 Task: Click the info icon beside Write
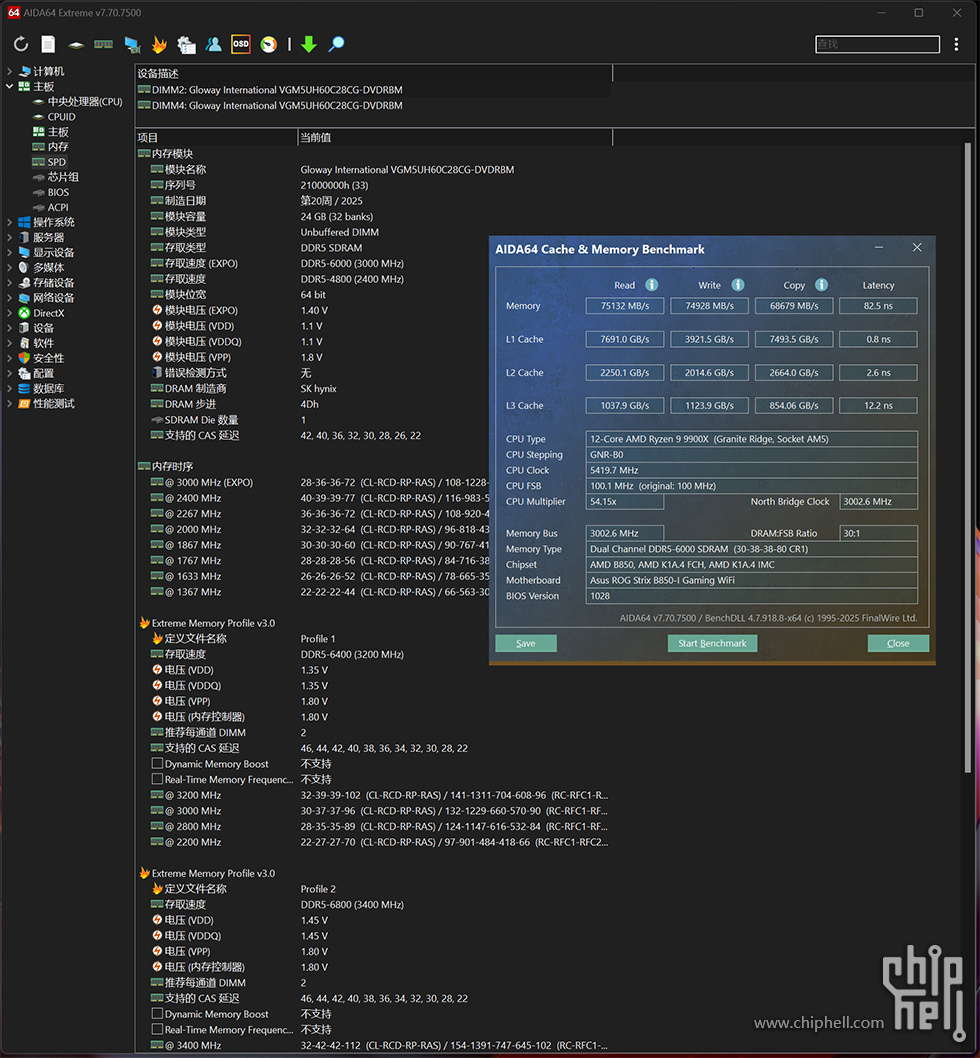coord(738,285)
